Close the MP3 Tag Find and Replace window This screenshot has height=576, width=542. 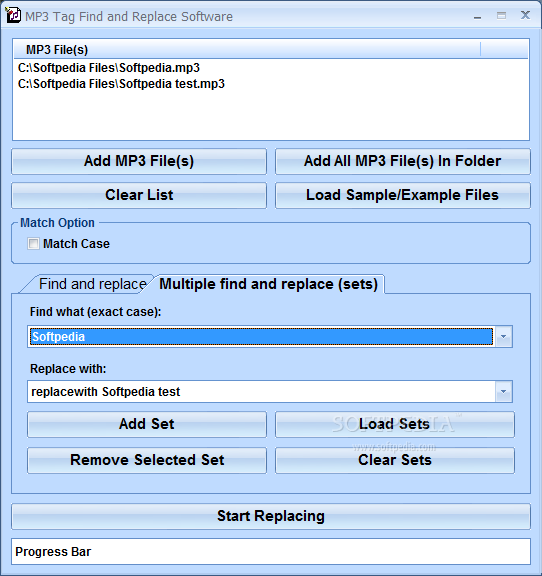tap(525, 15)
